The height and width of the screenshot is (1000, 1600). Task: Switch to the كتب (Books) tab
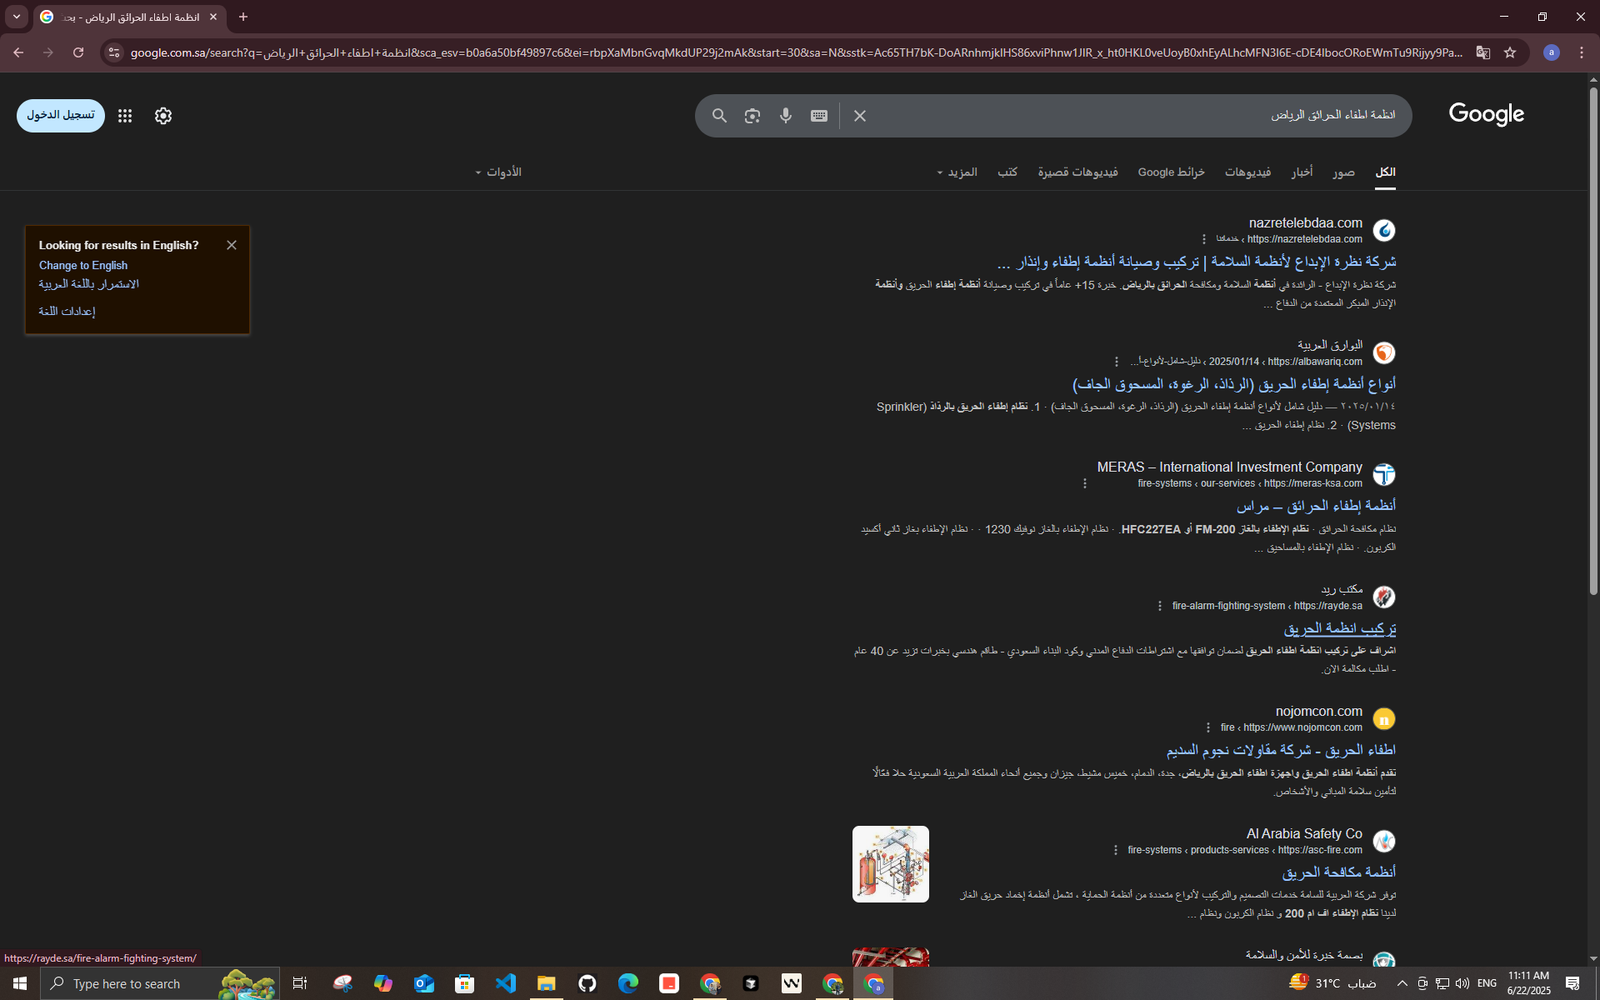click(1007, 172)
